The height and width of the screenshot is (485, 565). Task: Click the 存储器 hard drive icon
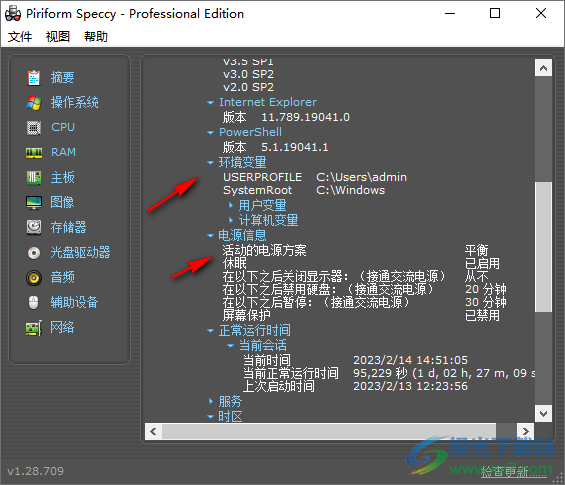[x=34, y=227]
